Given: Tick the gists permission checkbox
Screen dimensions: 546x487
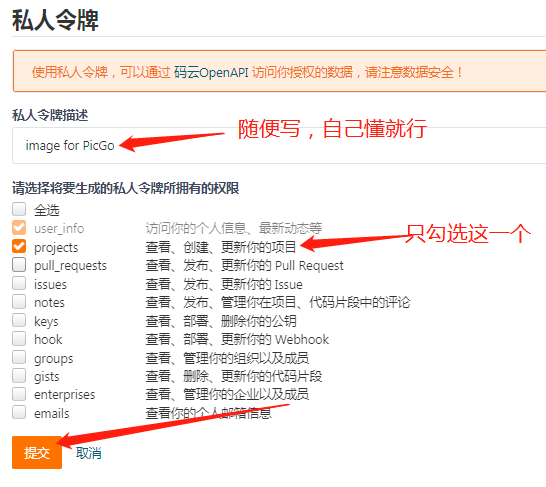Looking at the screenshot, I should click(x=19, y=376).
